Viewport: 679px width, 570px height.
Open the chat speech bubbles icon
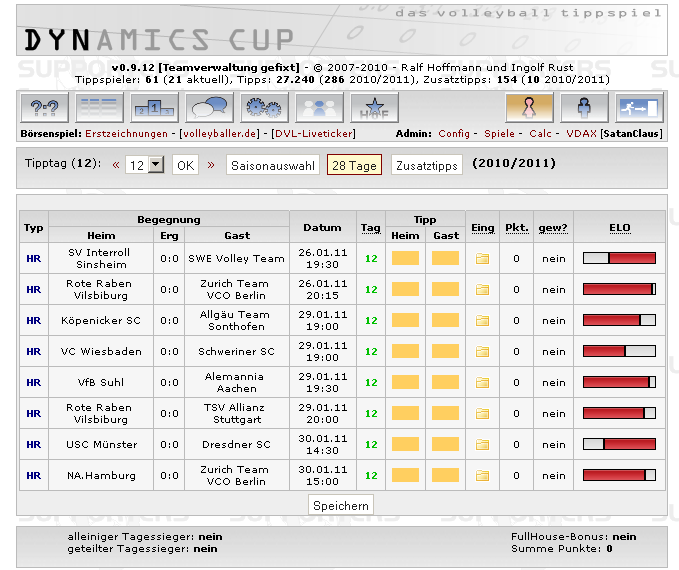tap(210, 107)
